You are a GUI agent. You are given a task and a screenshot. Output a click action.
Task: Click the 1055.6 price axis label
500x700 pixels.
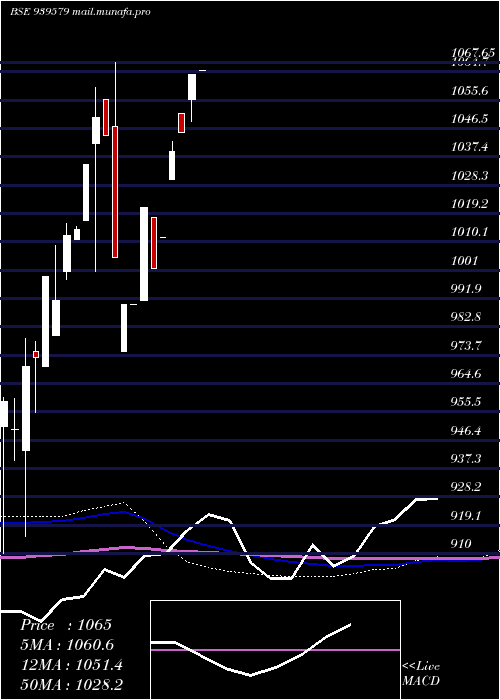pyautogui.click(x=469, y=91)
